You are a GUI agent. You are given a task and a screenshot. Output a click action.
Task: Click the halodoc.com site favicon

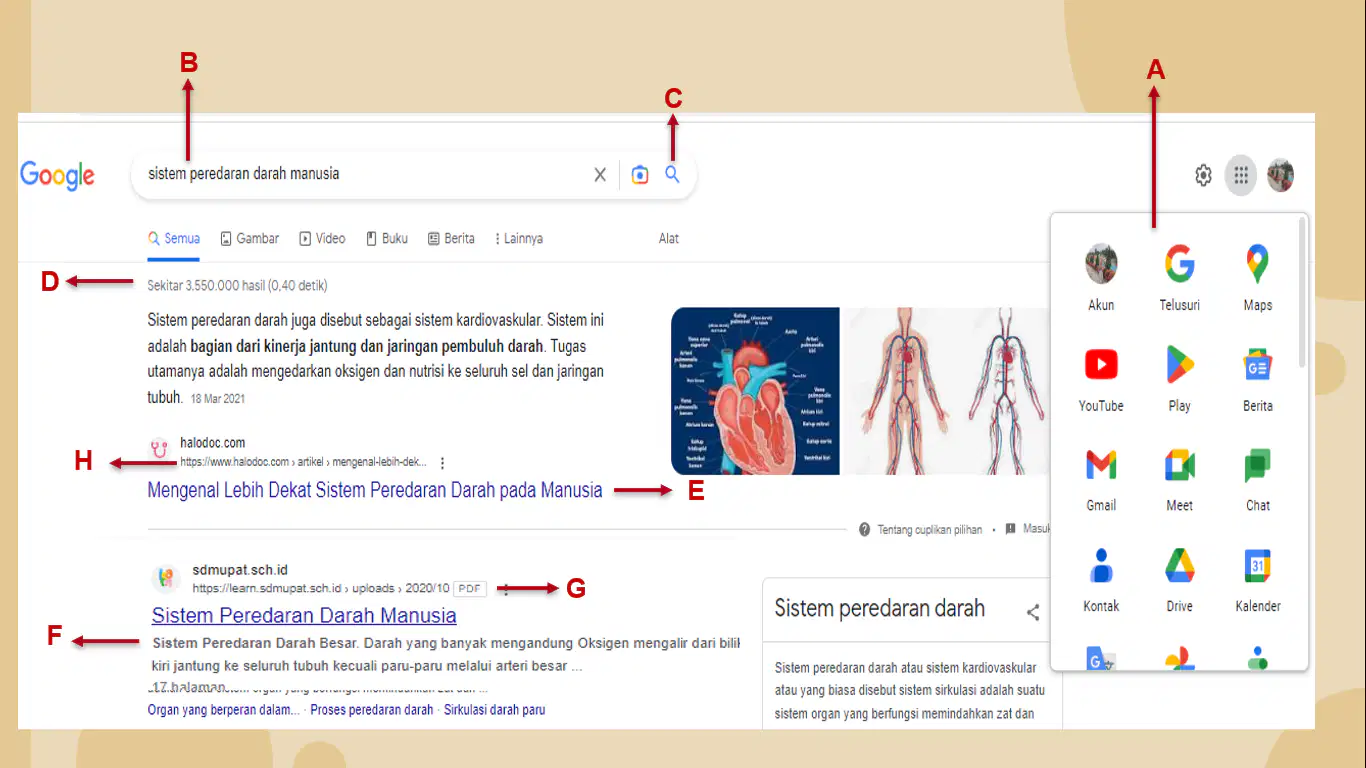[160, 450]
